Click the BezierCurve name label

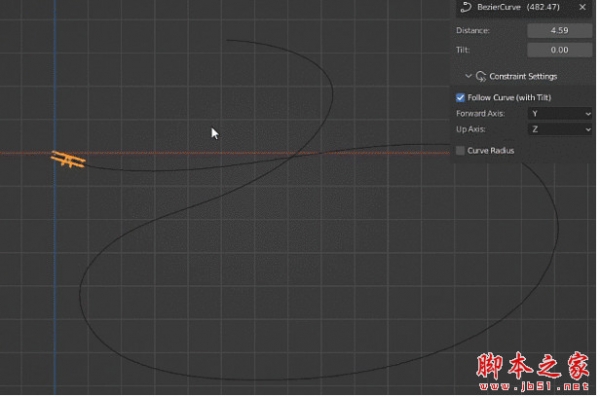pyautogui.click(x=499, y=7)
